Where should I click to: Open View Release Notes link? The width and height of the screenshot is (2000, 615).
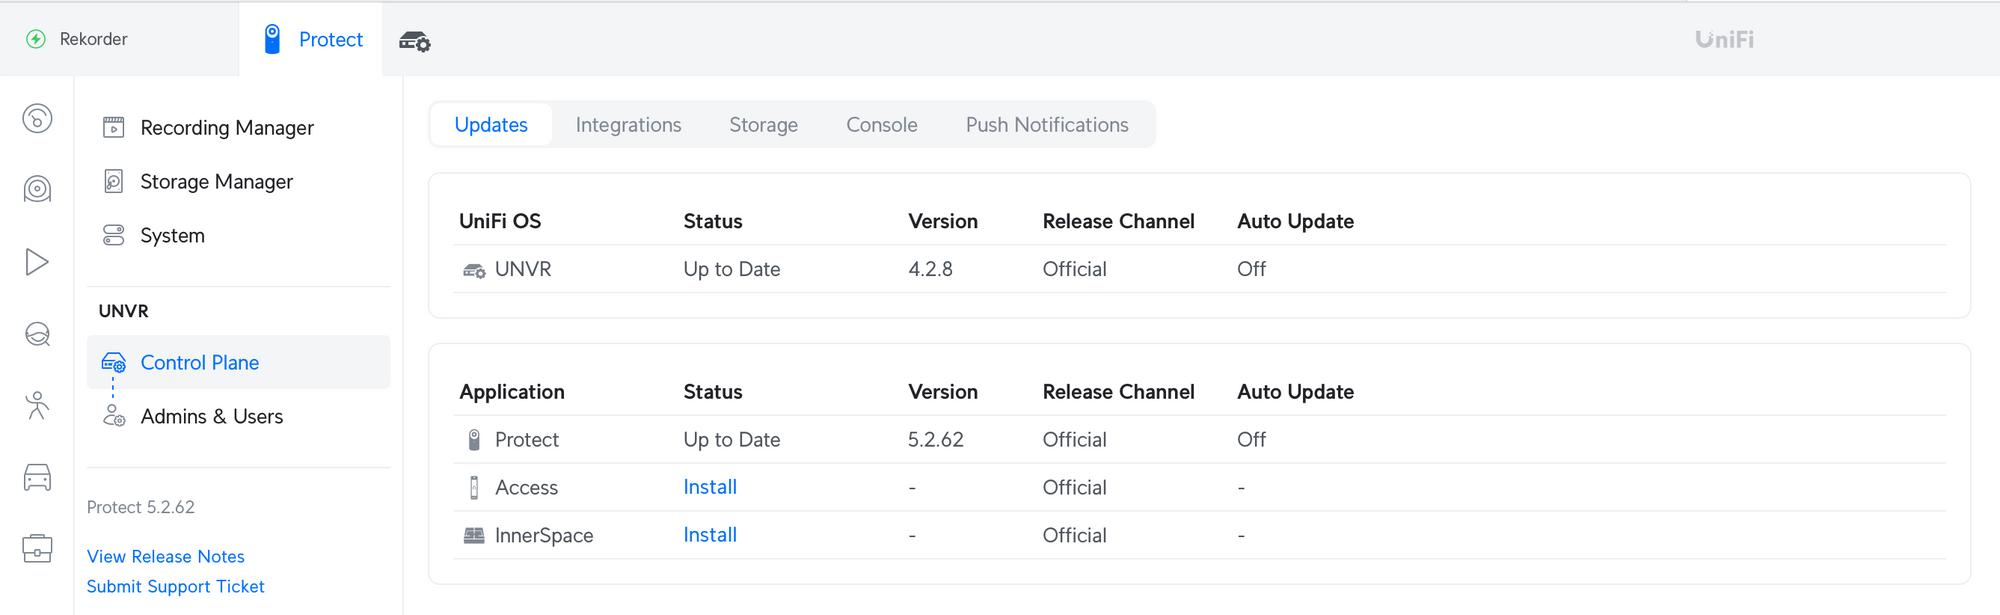pos(166,557)
